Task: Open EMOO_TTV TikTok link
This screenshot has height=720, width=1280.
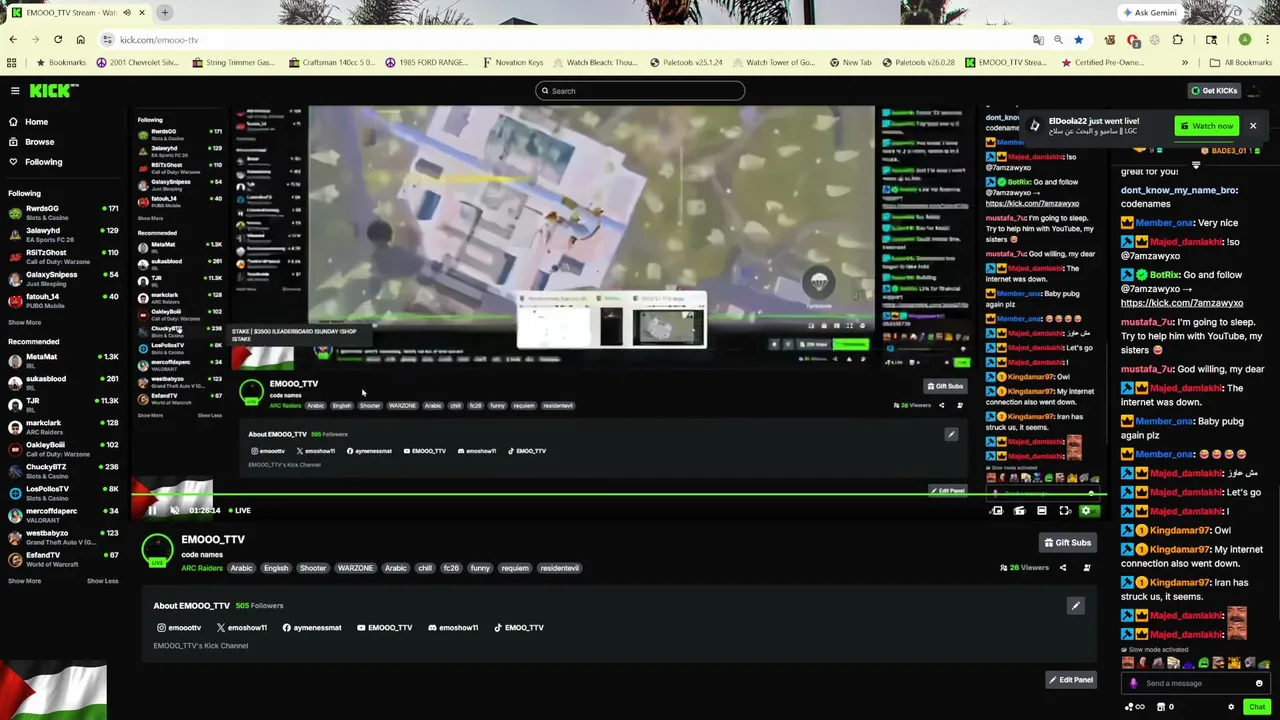Action: pos(519,627)
